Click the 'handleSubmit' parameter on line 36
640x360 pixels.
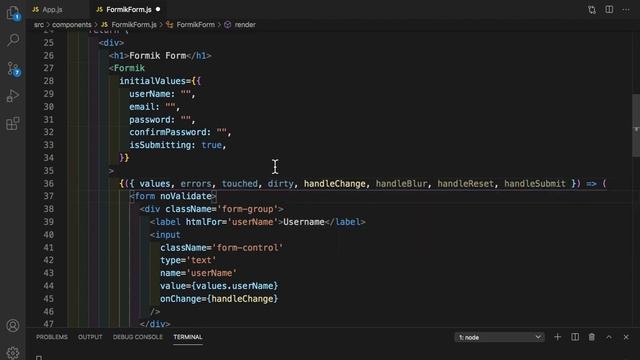[x=535, y=184]
